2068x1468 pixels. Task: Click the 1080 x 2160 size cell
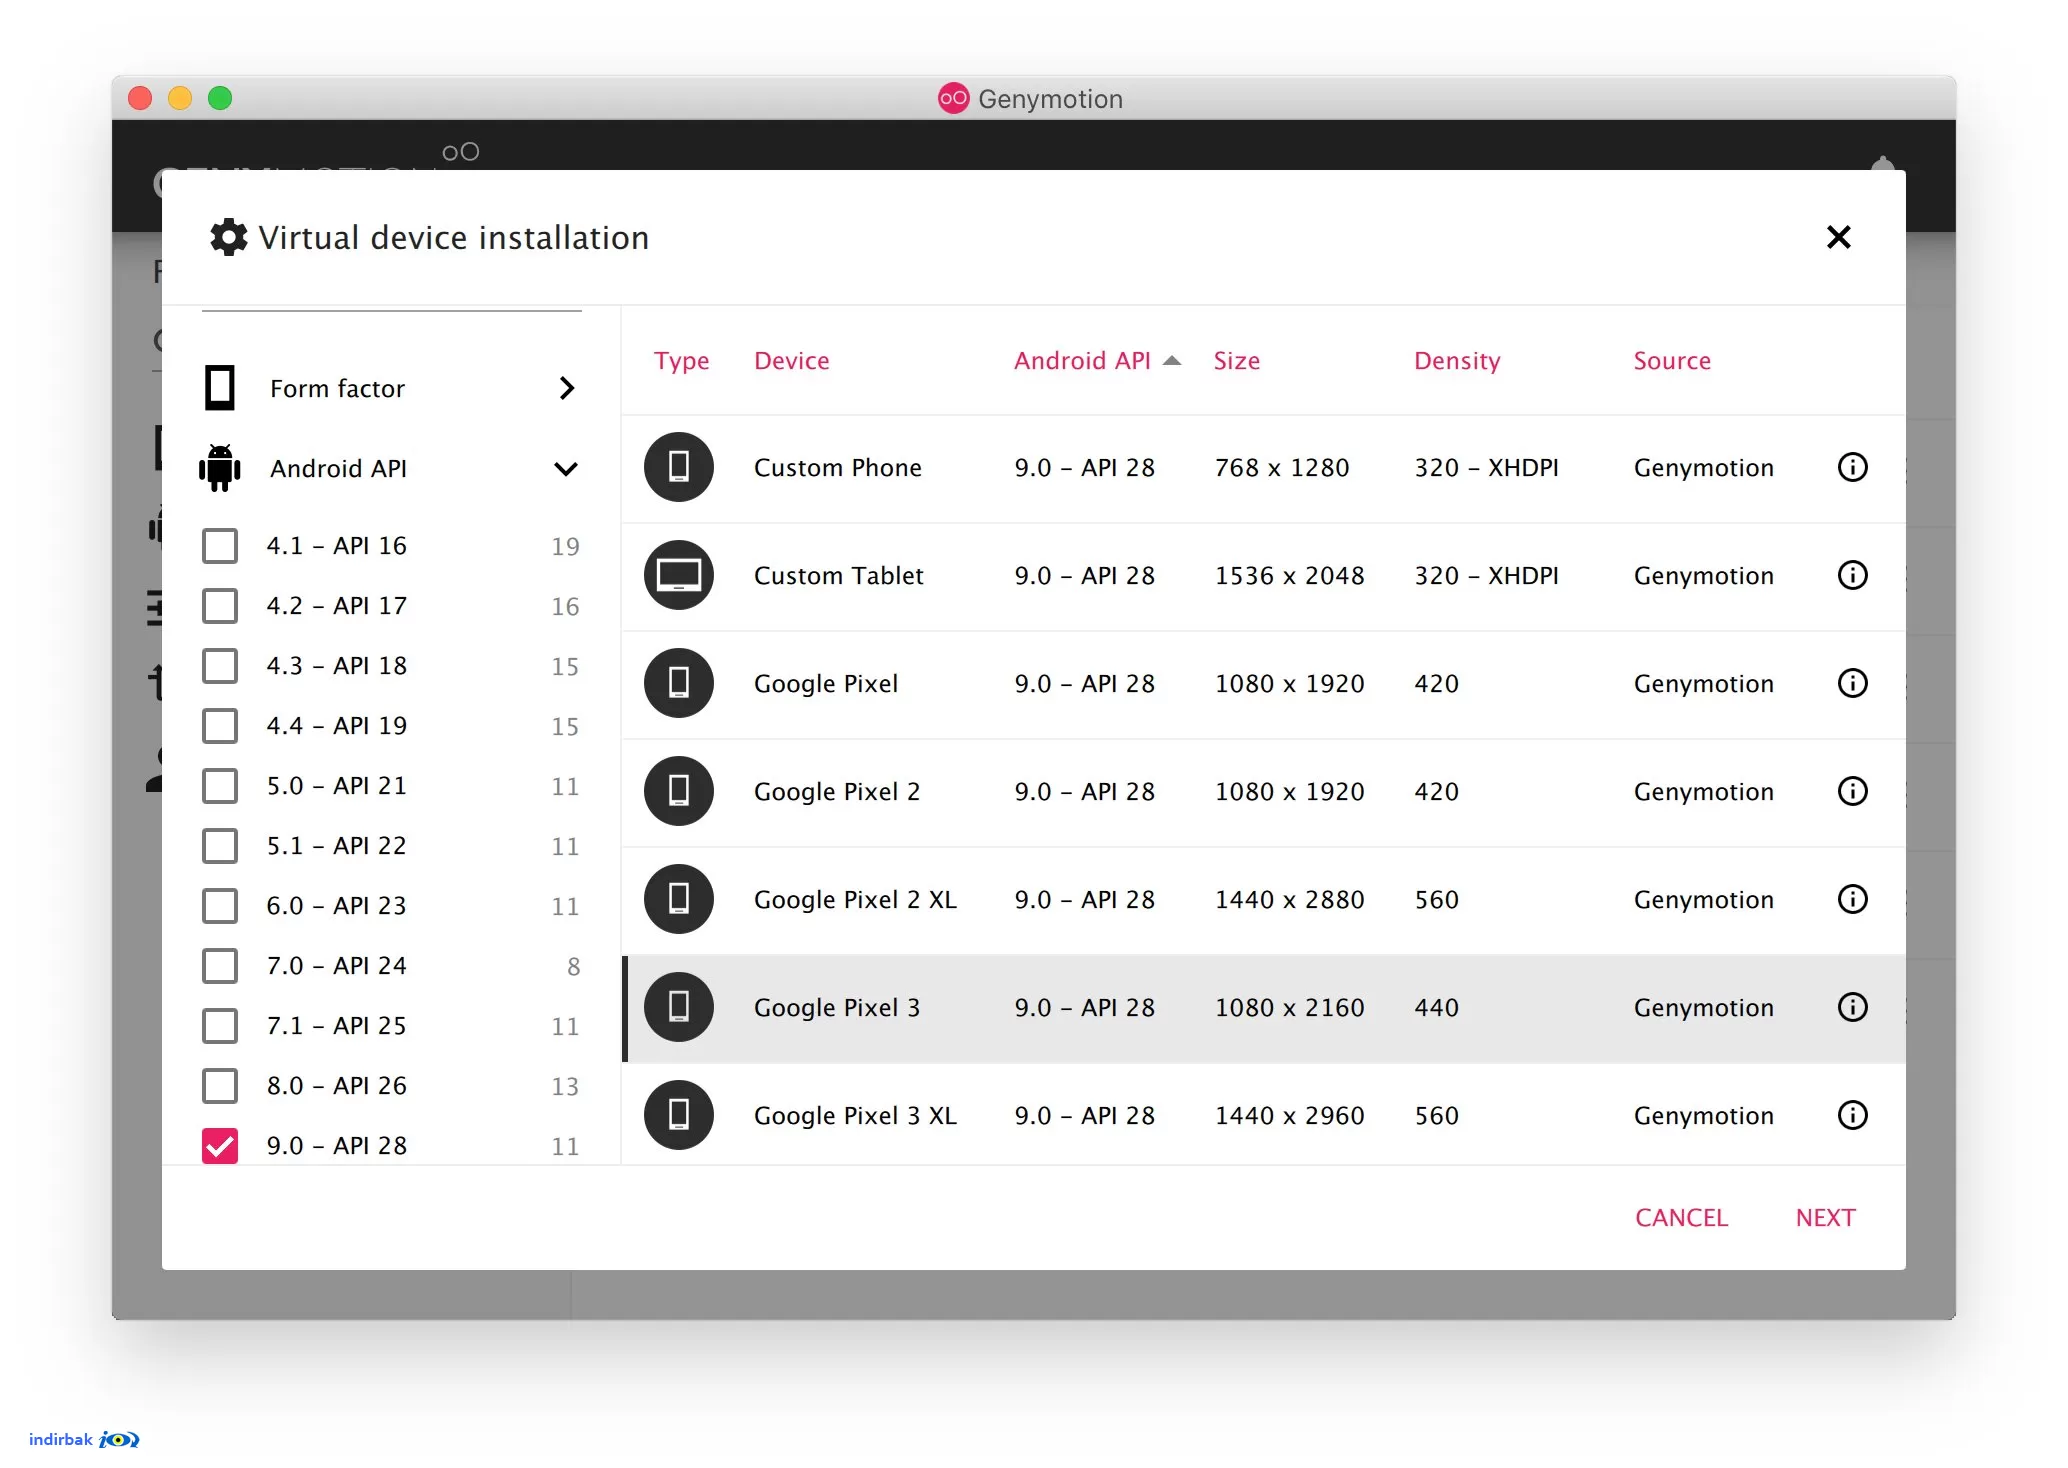pos(1289,1008)
